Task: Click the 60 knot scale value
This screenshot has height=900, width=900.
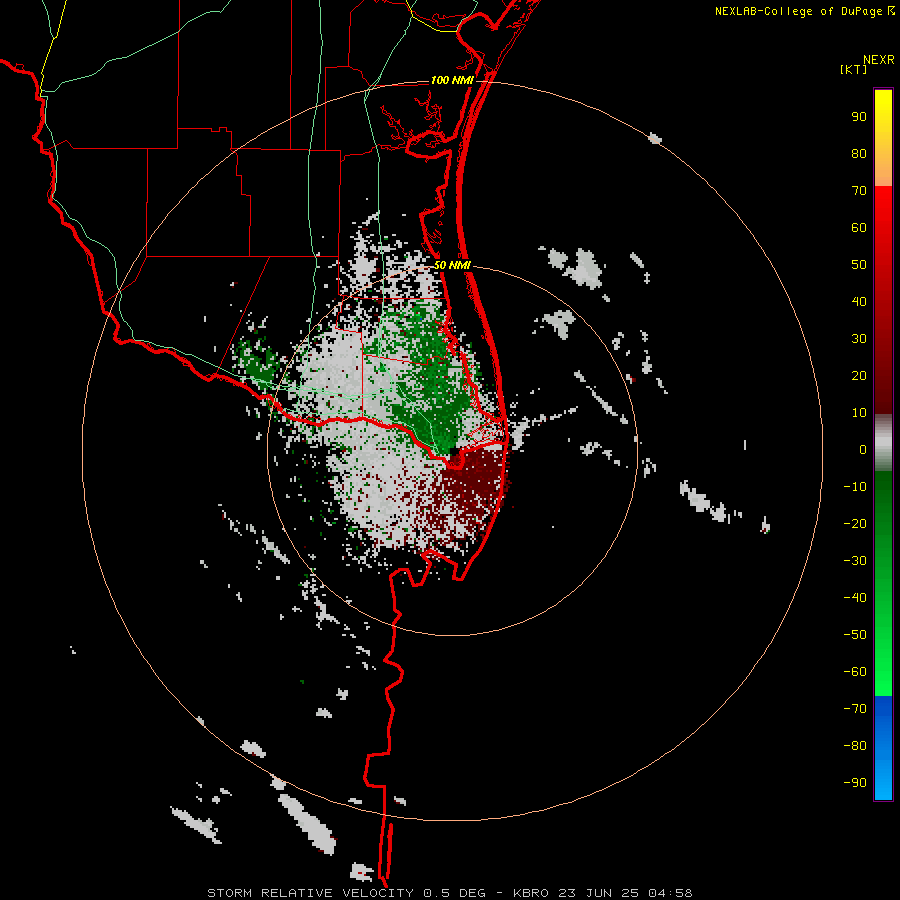Action: [x=859, y=228]
